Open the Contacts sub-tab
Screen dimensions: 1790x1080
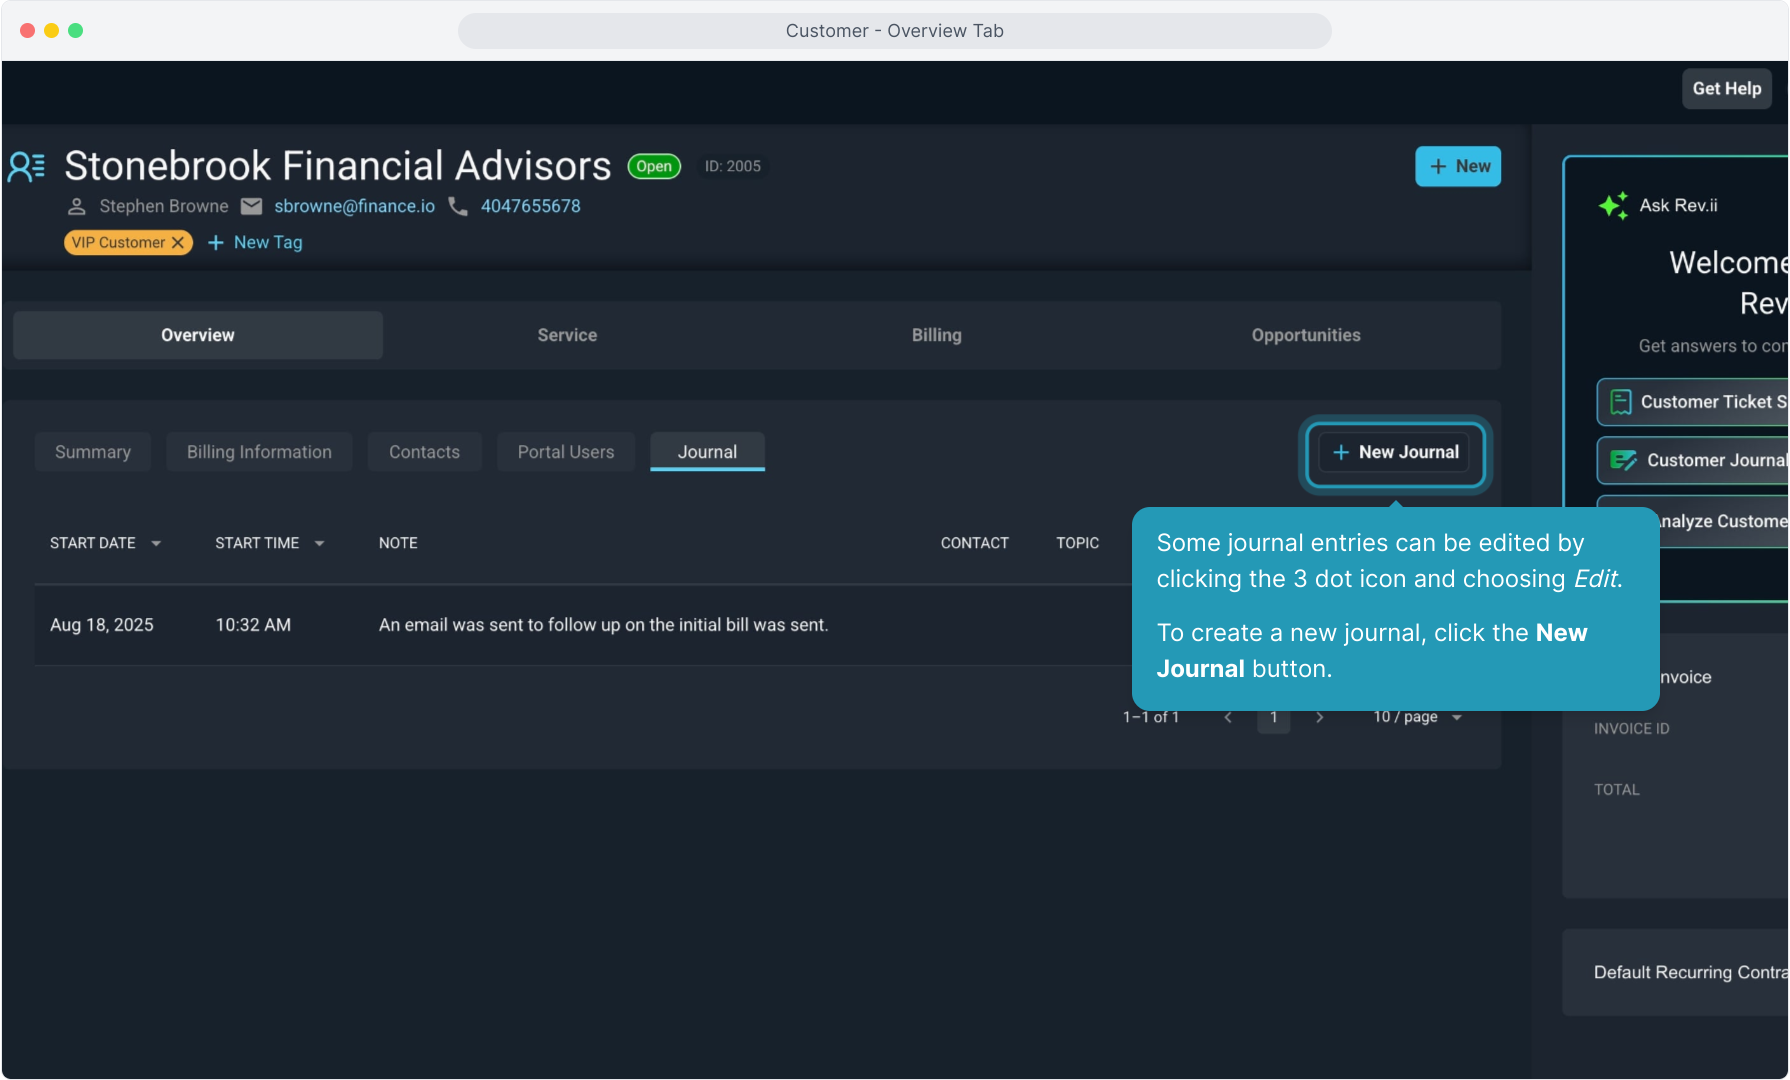pos(424,452)
